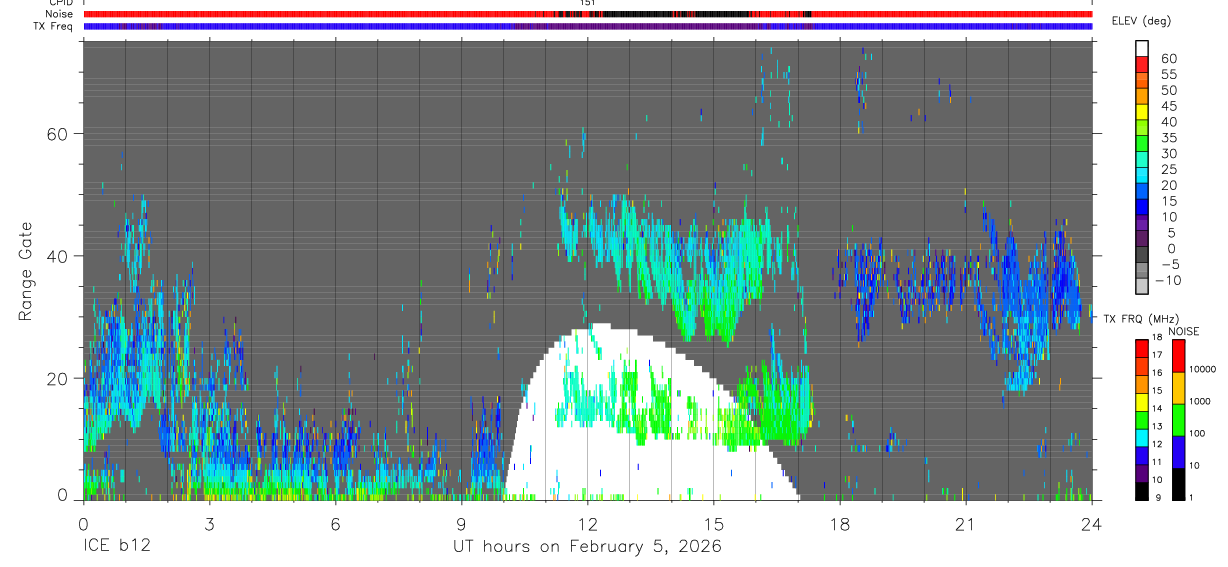The width and height of the screenshot is (1228, 567).
Task: Click the '45' value in elevation legend
Action: pos(1168,105)
